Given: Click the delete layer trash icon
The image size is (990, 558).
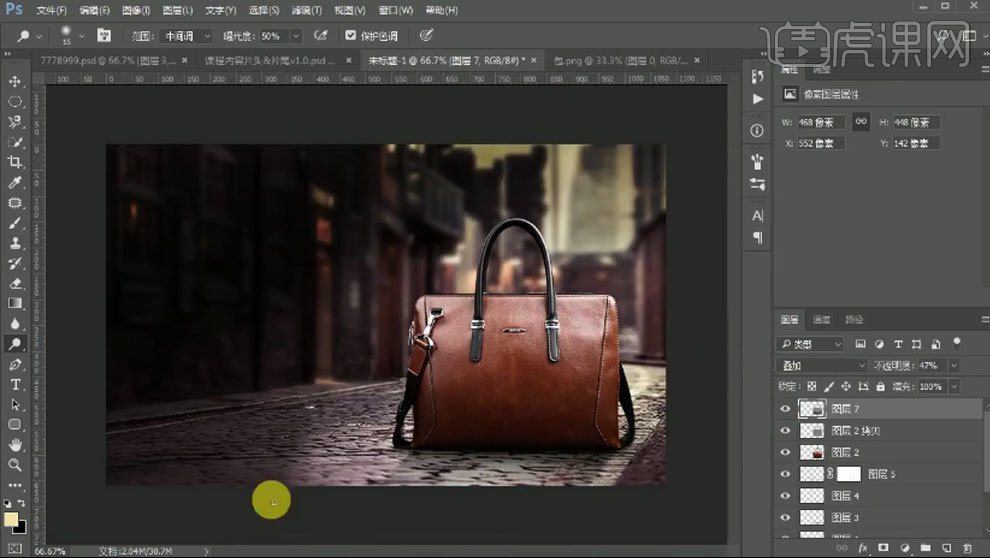Looking at the screenshot, I should pos(966,548).
